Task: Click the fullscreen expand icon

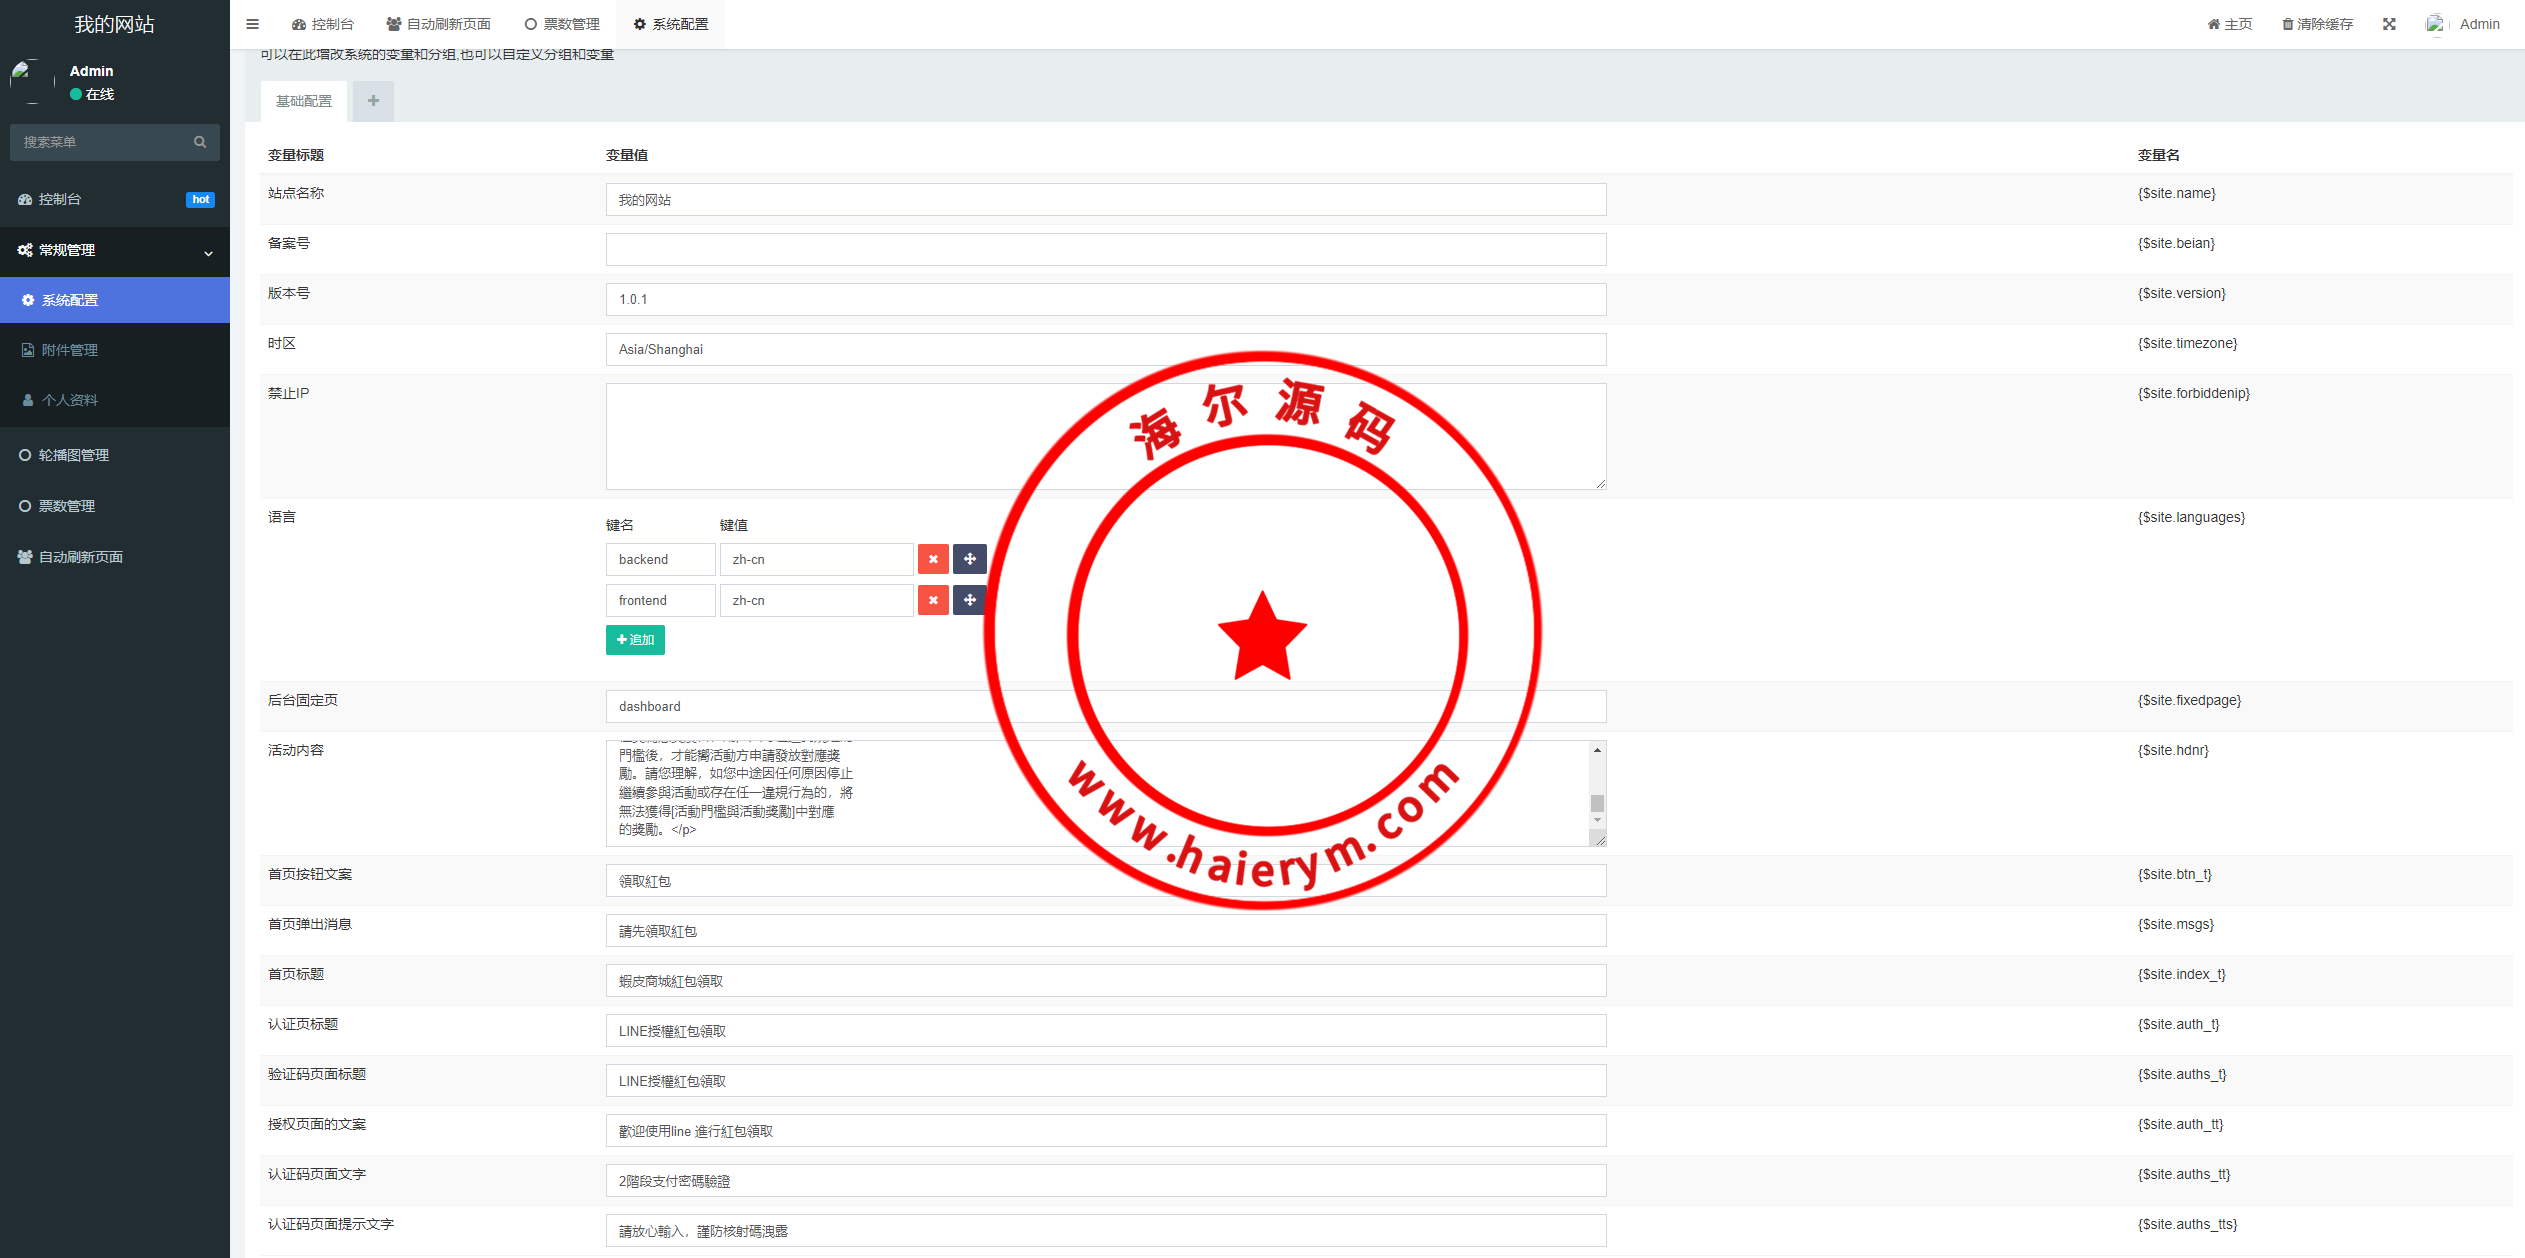Action: (2389, 24)
